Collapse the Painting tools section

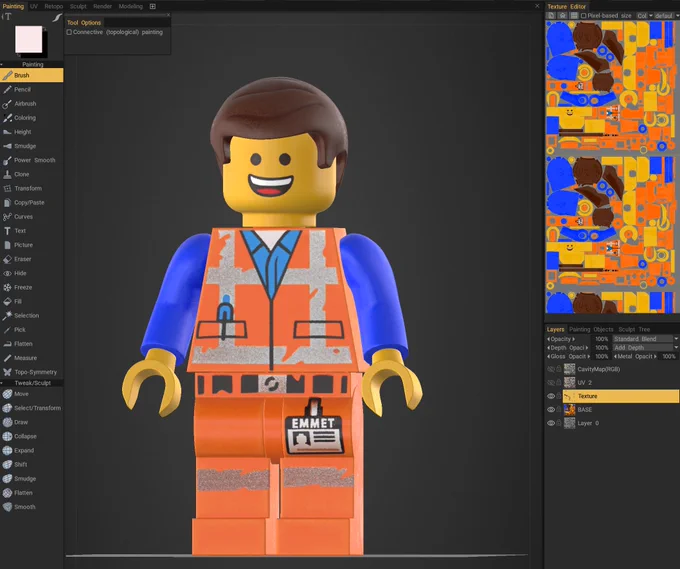click(2, 64)
